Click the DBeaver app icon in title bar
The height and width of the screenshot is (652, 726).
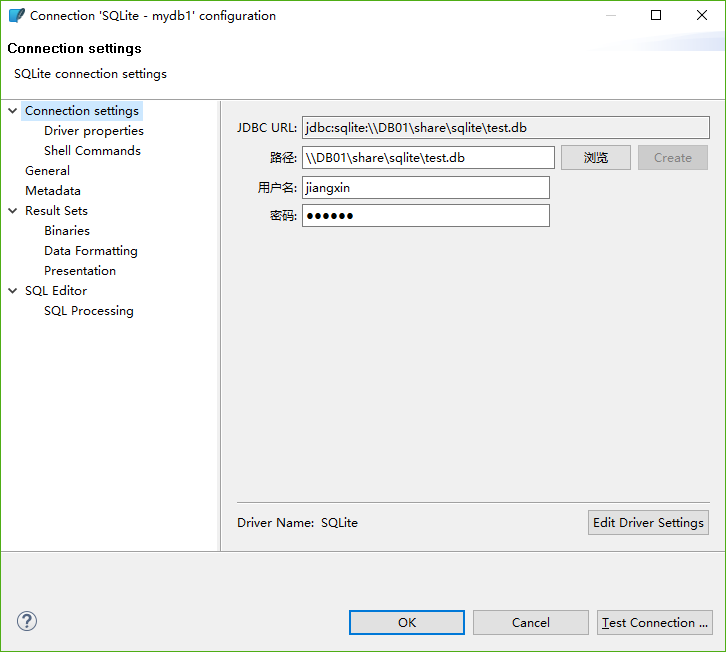17,15
